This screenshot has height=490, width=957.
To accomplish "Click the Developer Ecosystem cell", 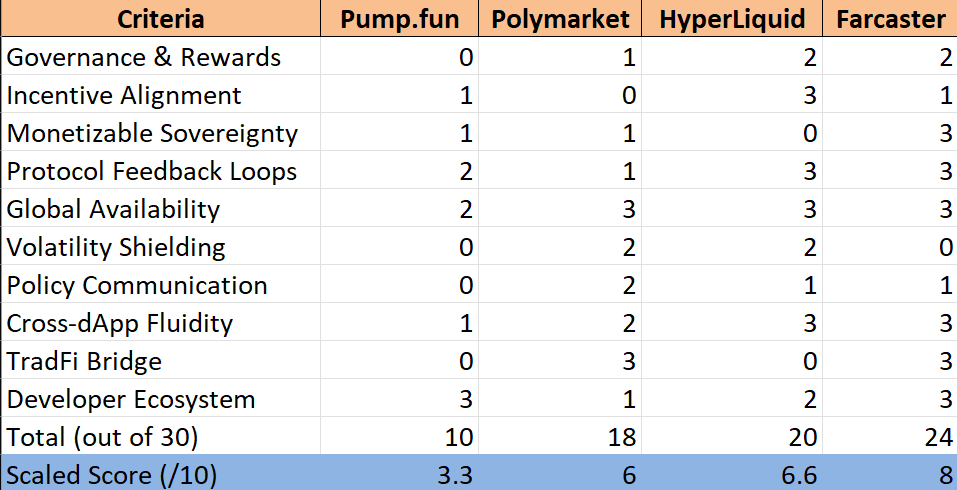I will (x=161, y=398).
